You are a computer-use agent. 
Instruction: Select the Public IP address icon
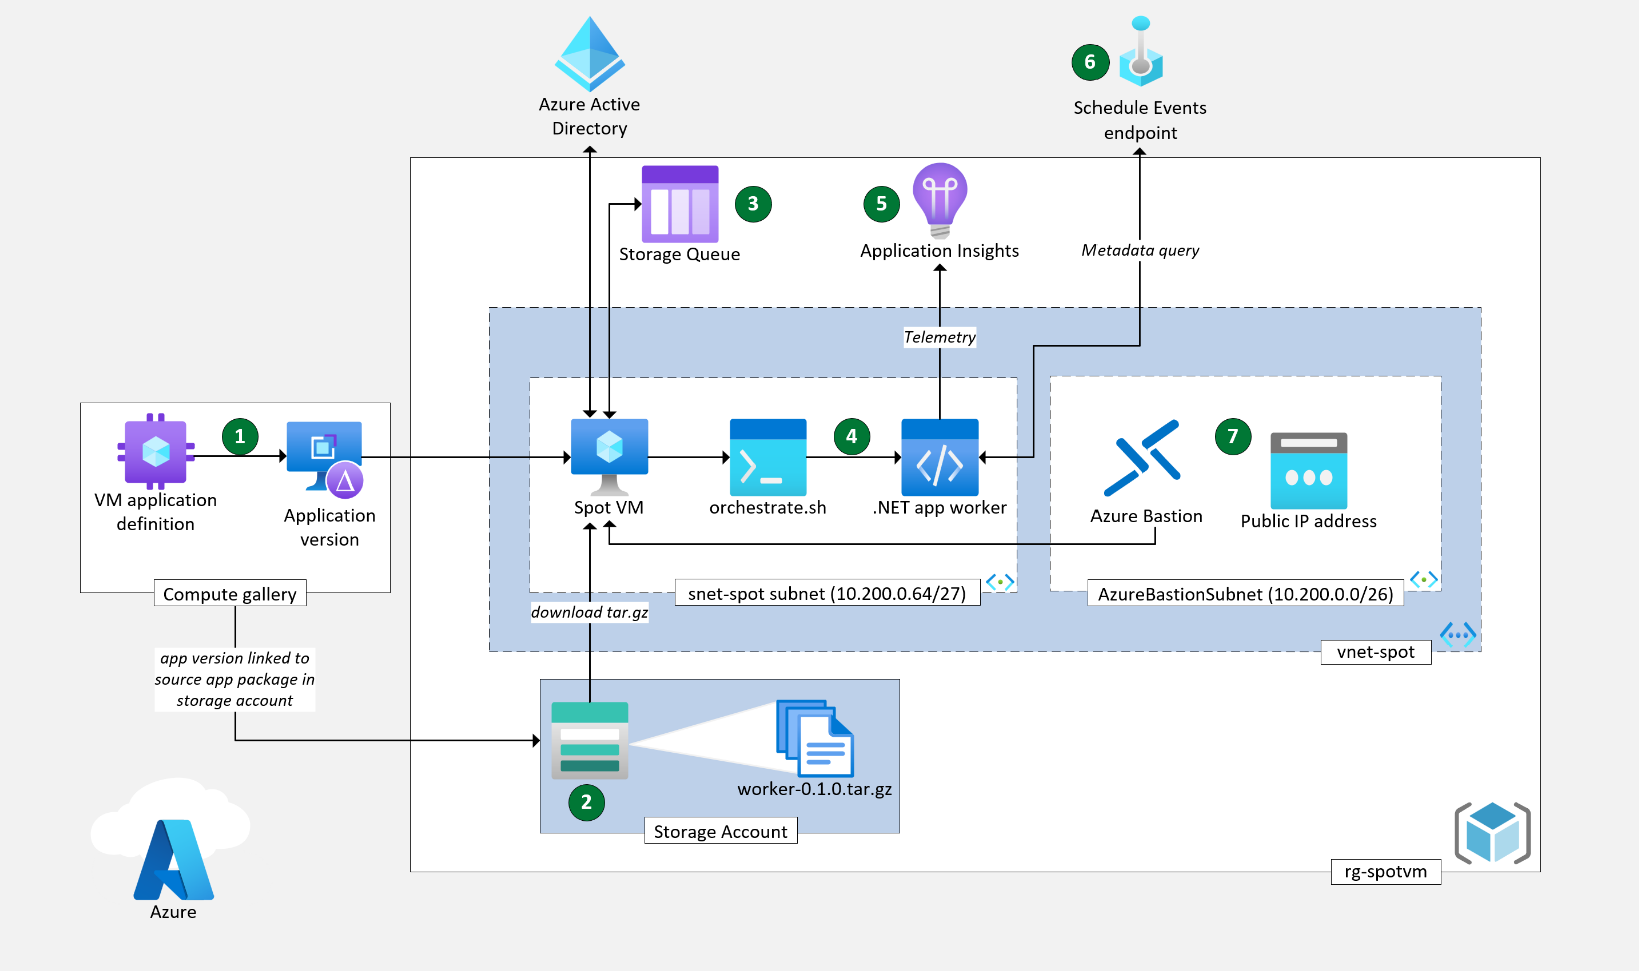(x=1309, y=471)
